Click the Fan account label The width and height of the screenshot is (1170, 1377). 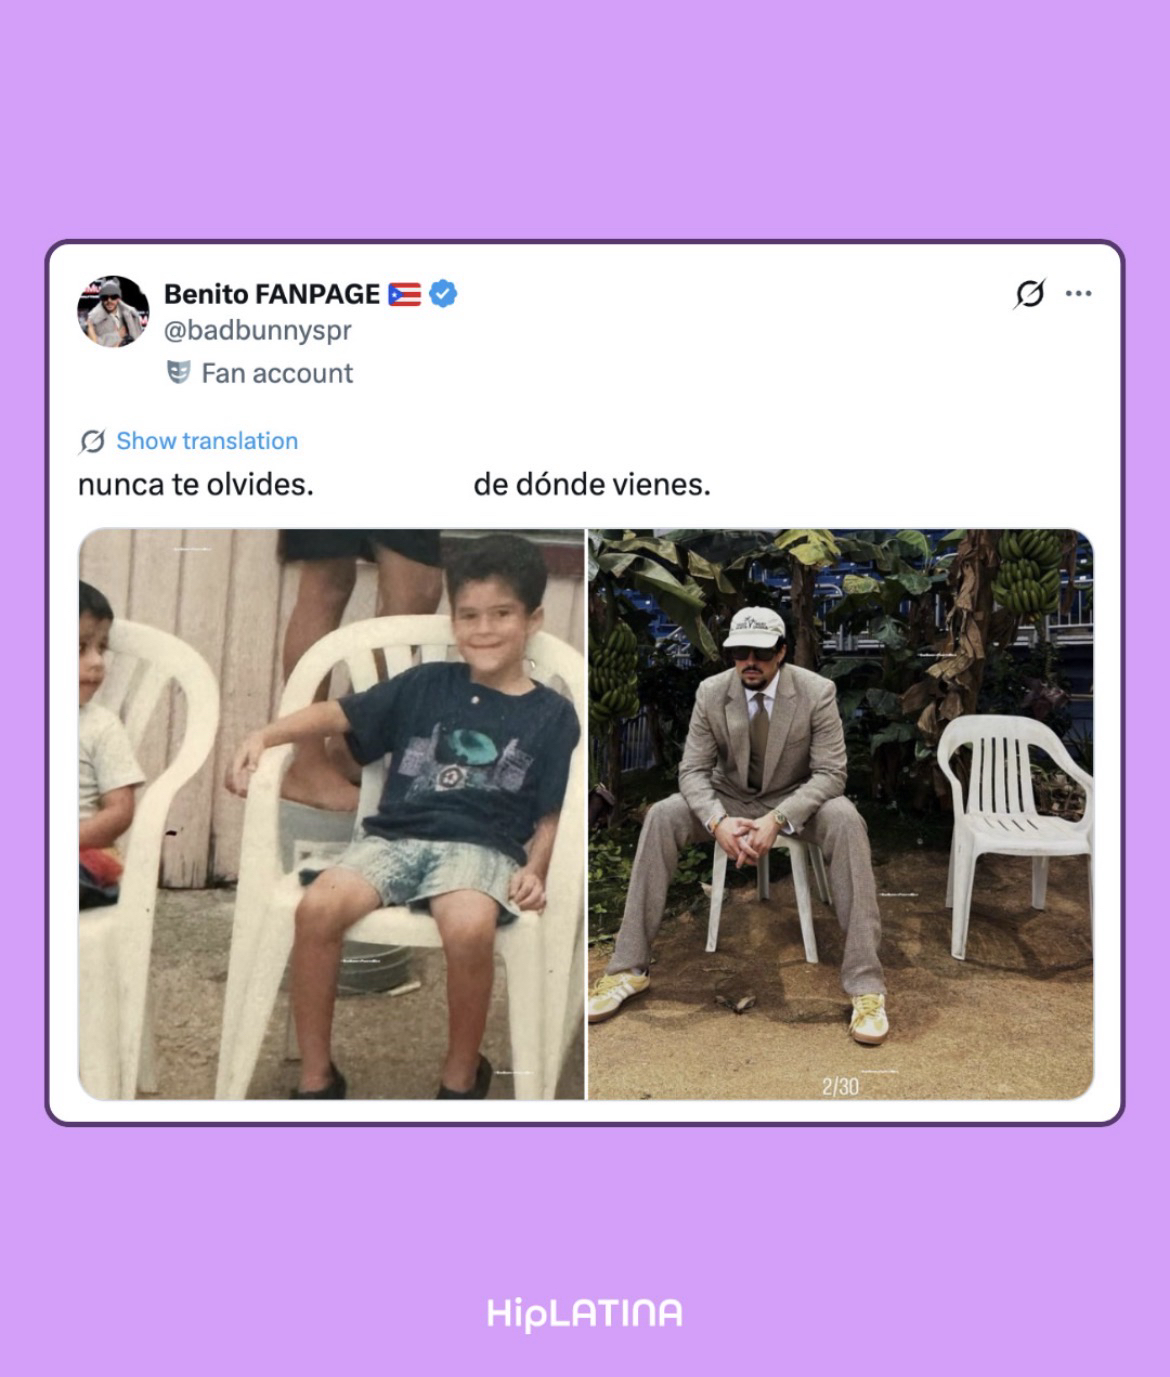(x=277, y=373)
